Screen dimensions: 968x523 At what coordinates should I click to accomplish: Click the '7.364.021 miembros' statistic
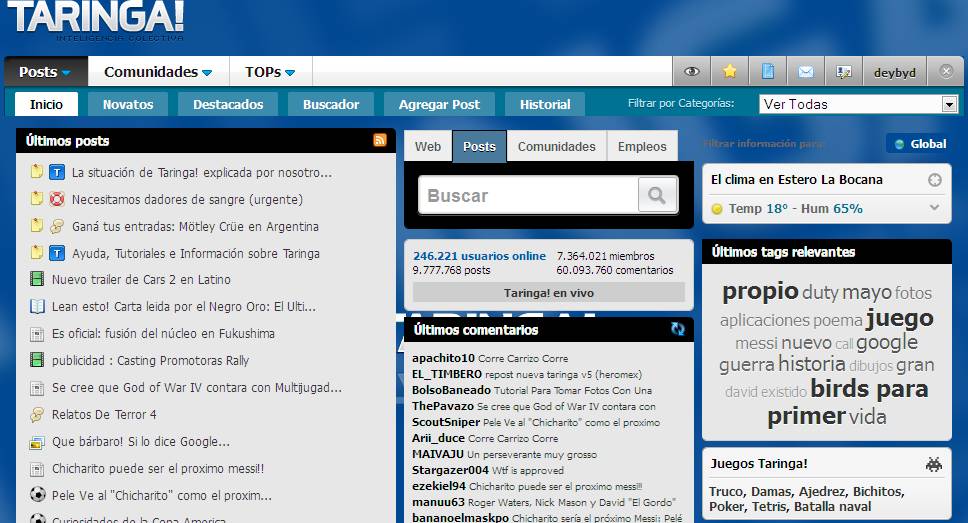[605, 256]
